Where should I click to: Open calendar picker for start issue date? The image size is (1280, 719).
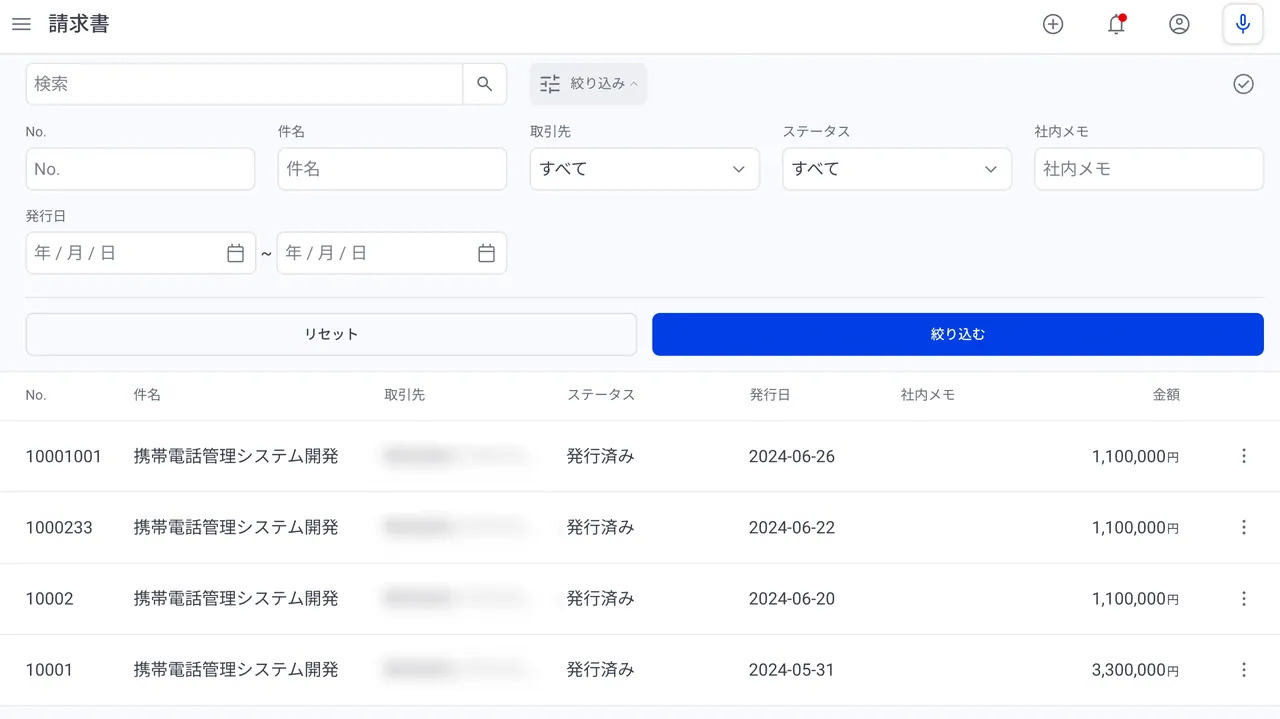point(236,253)
